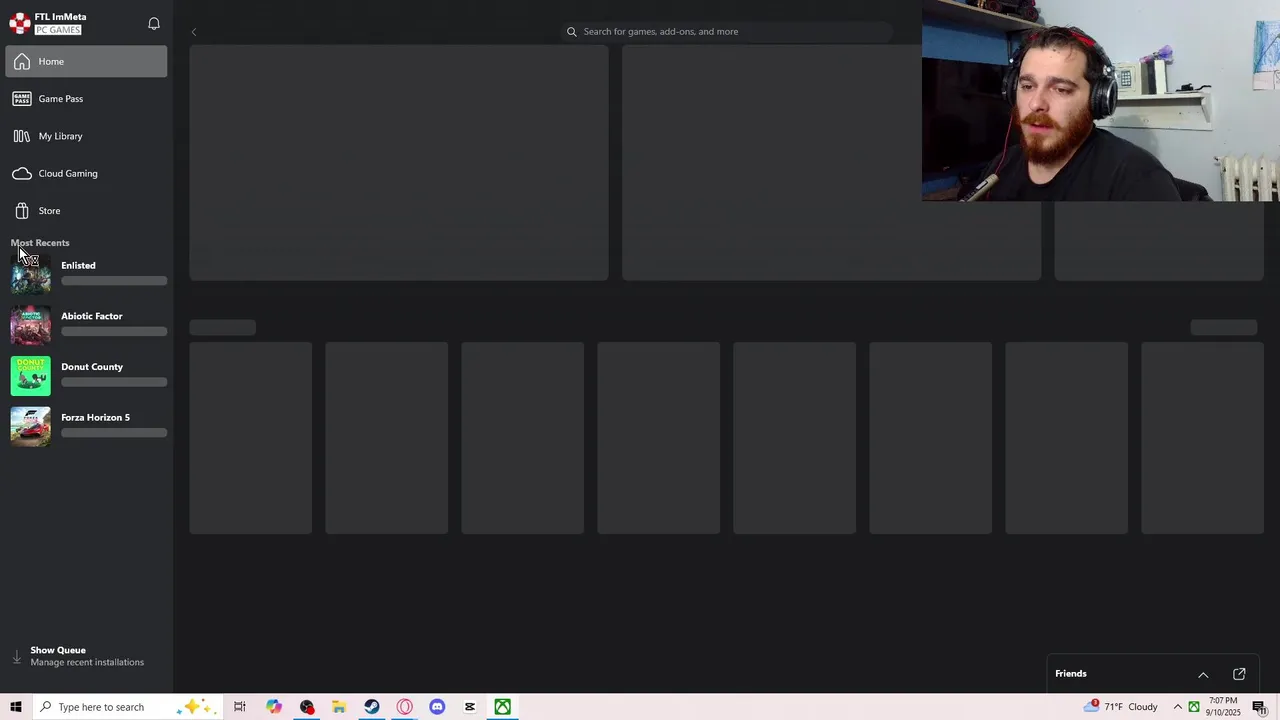Click the Xbox app taskbar icon
The image size is (1280, 720).
(x=503, y=707)
